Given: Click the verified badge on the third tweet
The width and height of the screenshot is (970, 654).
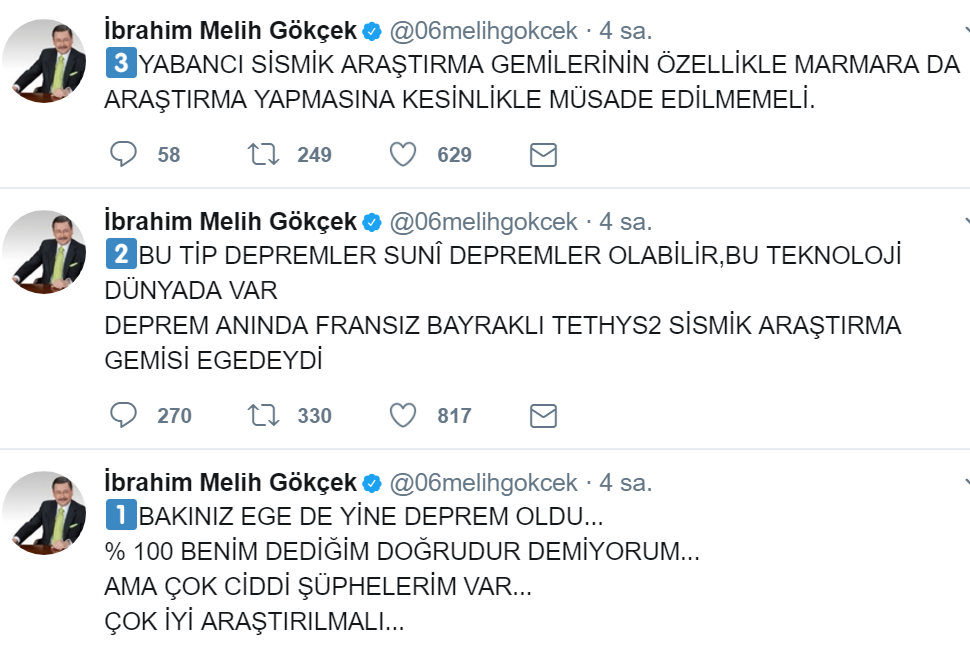Looking at the screenshot, I should pos(372,484).
